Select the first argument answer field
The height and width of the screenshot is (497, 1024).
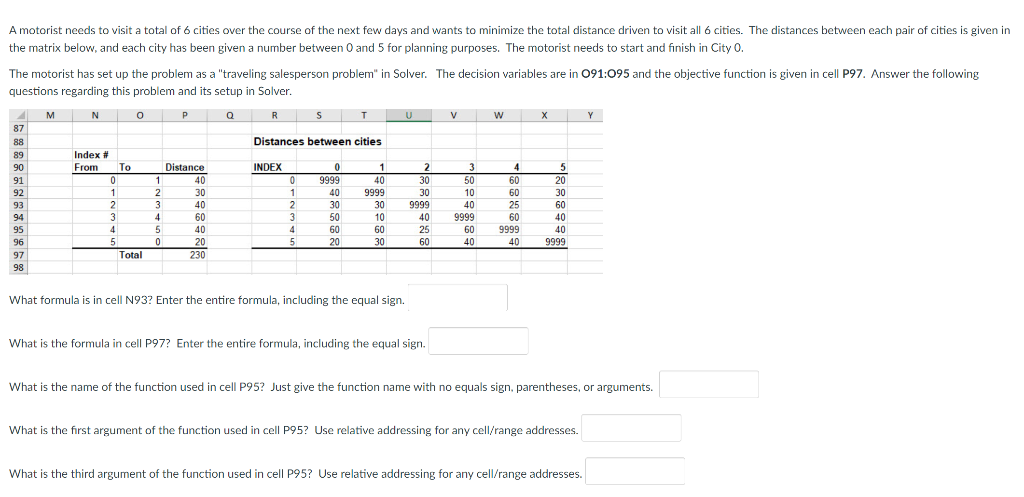point(632,428)
